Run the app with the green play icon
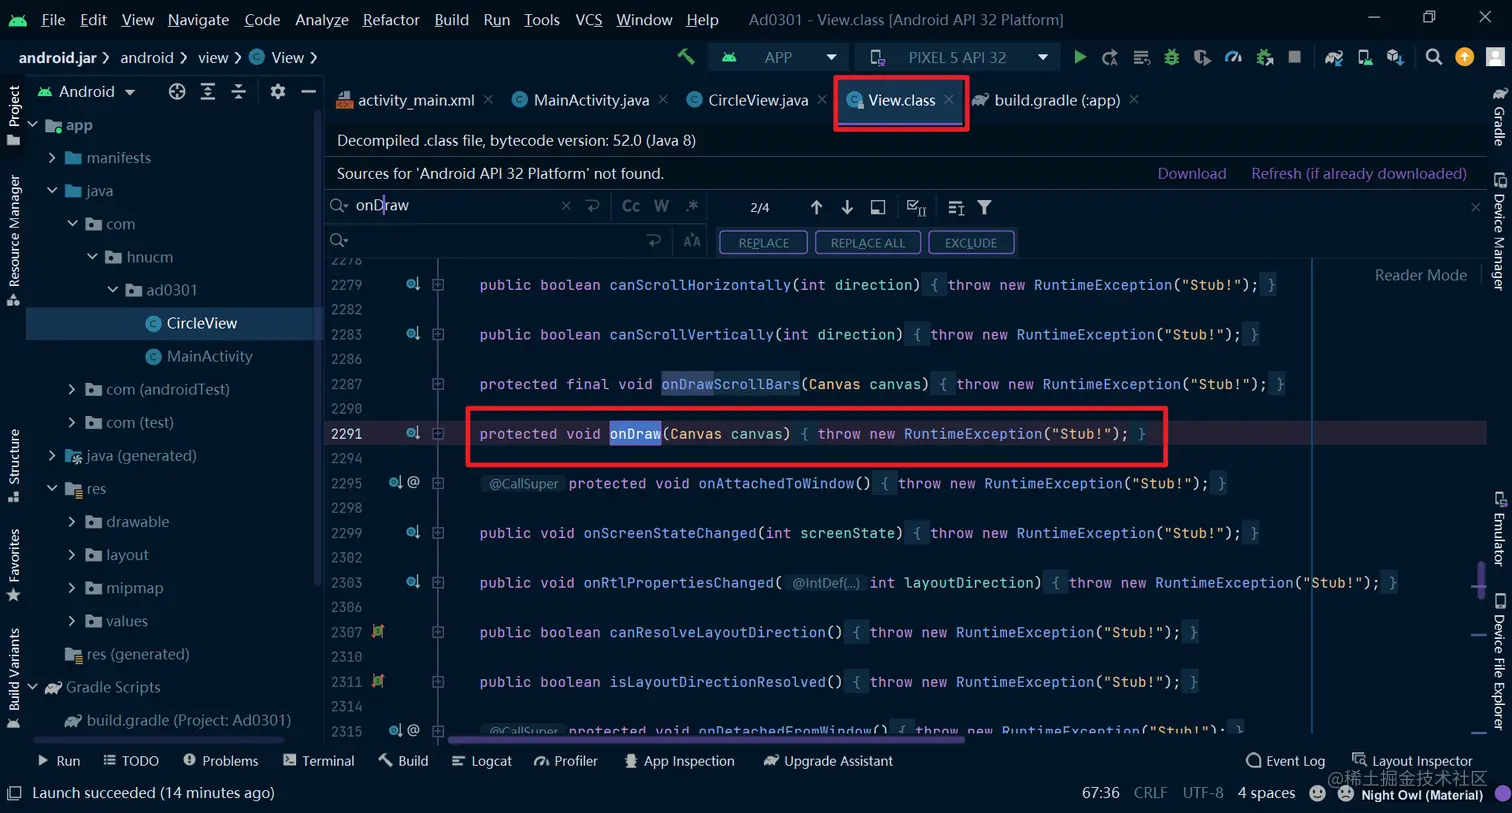This screenshot has height=813, width=1512. 1080,57
